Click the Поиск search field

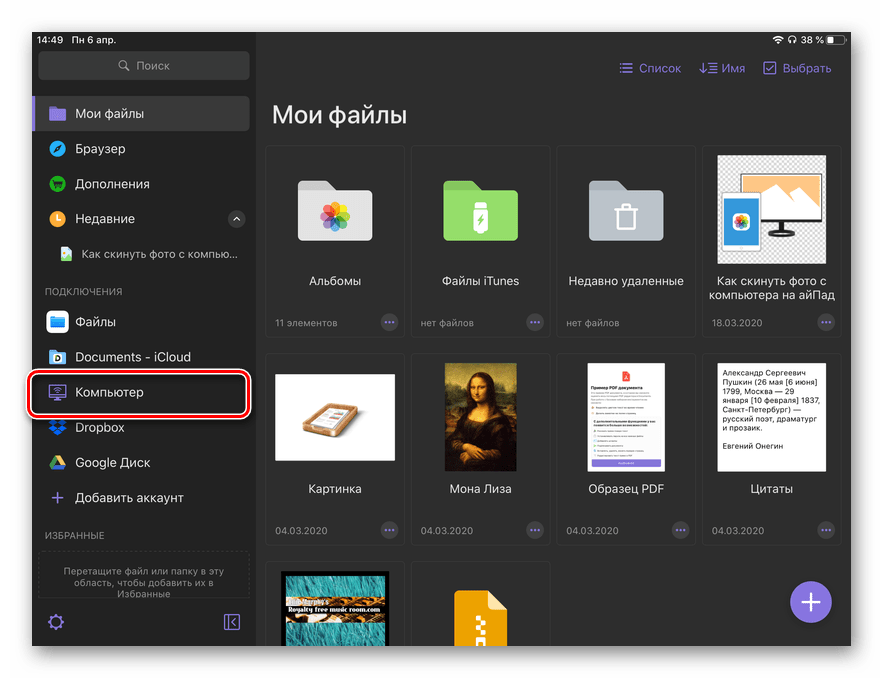[x=144, y=65]
